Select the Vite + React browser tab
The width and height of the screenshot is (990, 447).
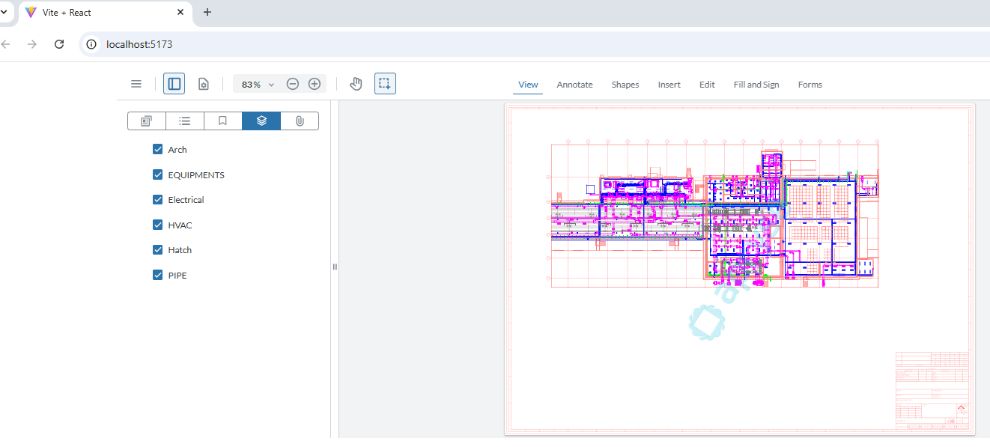tap(105, 12)
